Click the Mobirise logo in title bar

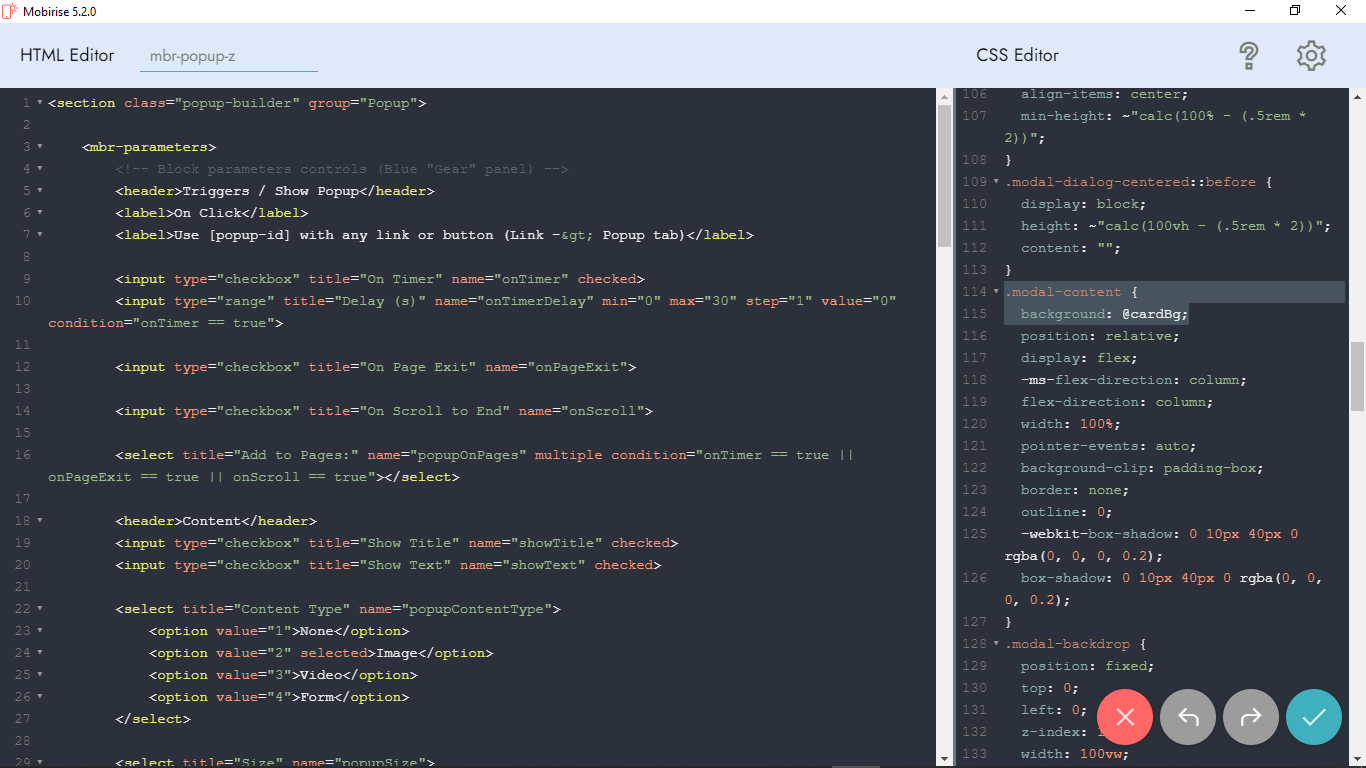click(x=10, y=11)
